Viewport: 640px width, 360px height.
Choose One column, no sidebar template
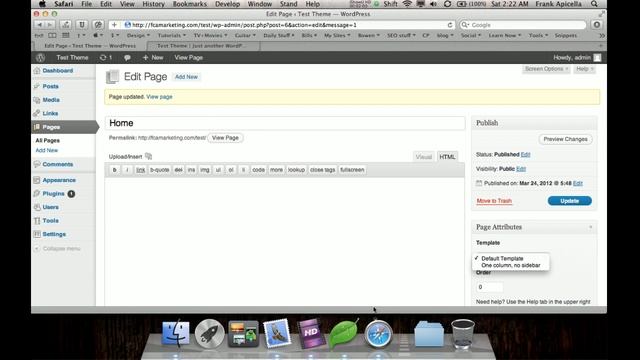coord(510,266)
